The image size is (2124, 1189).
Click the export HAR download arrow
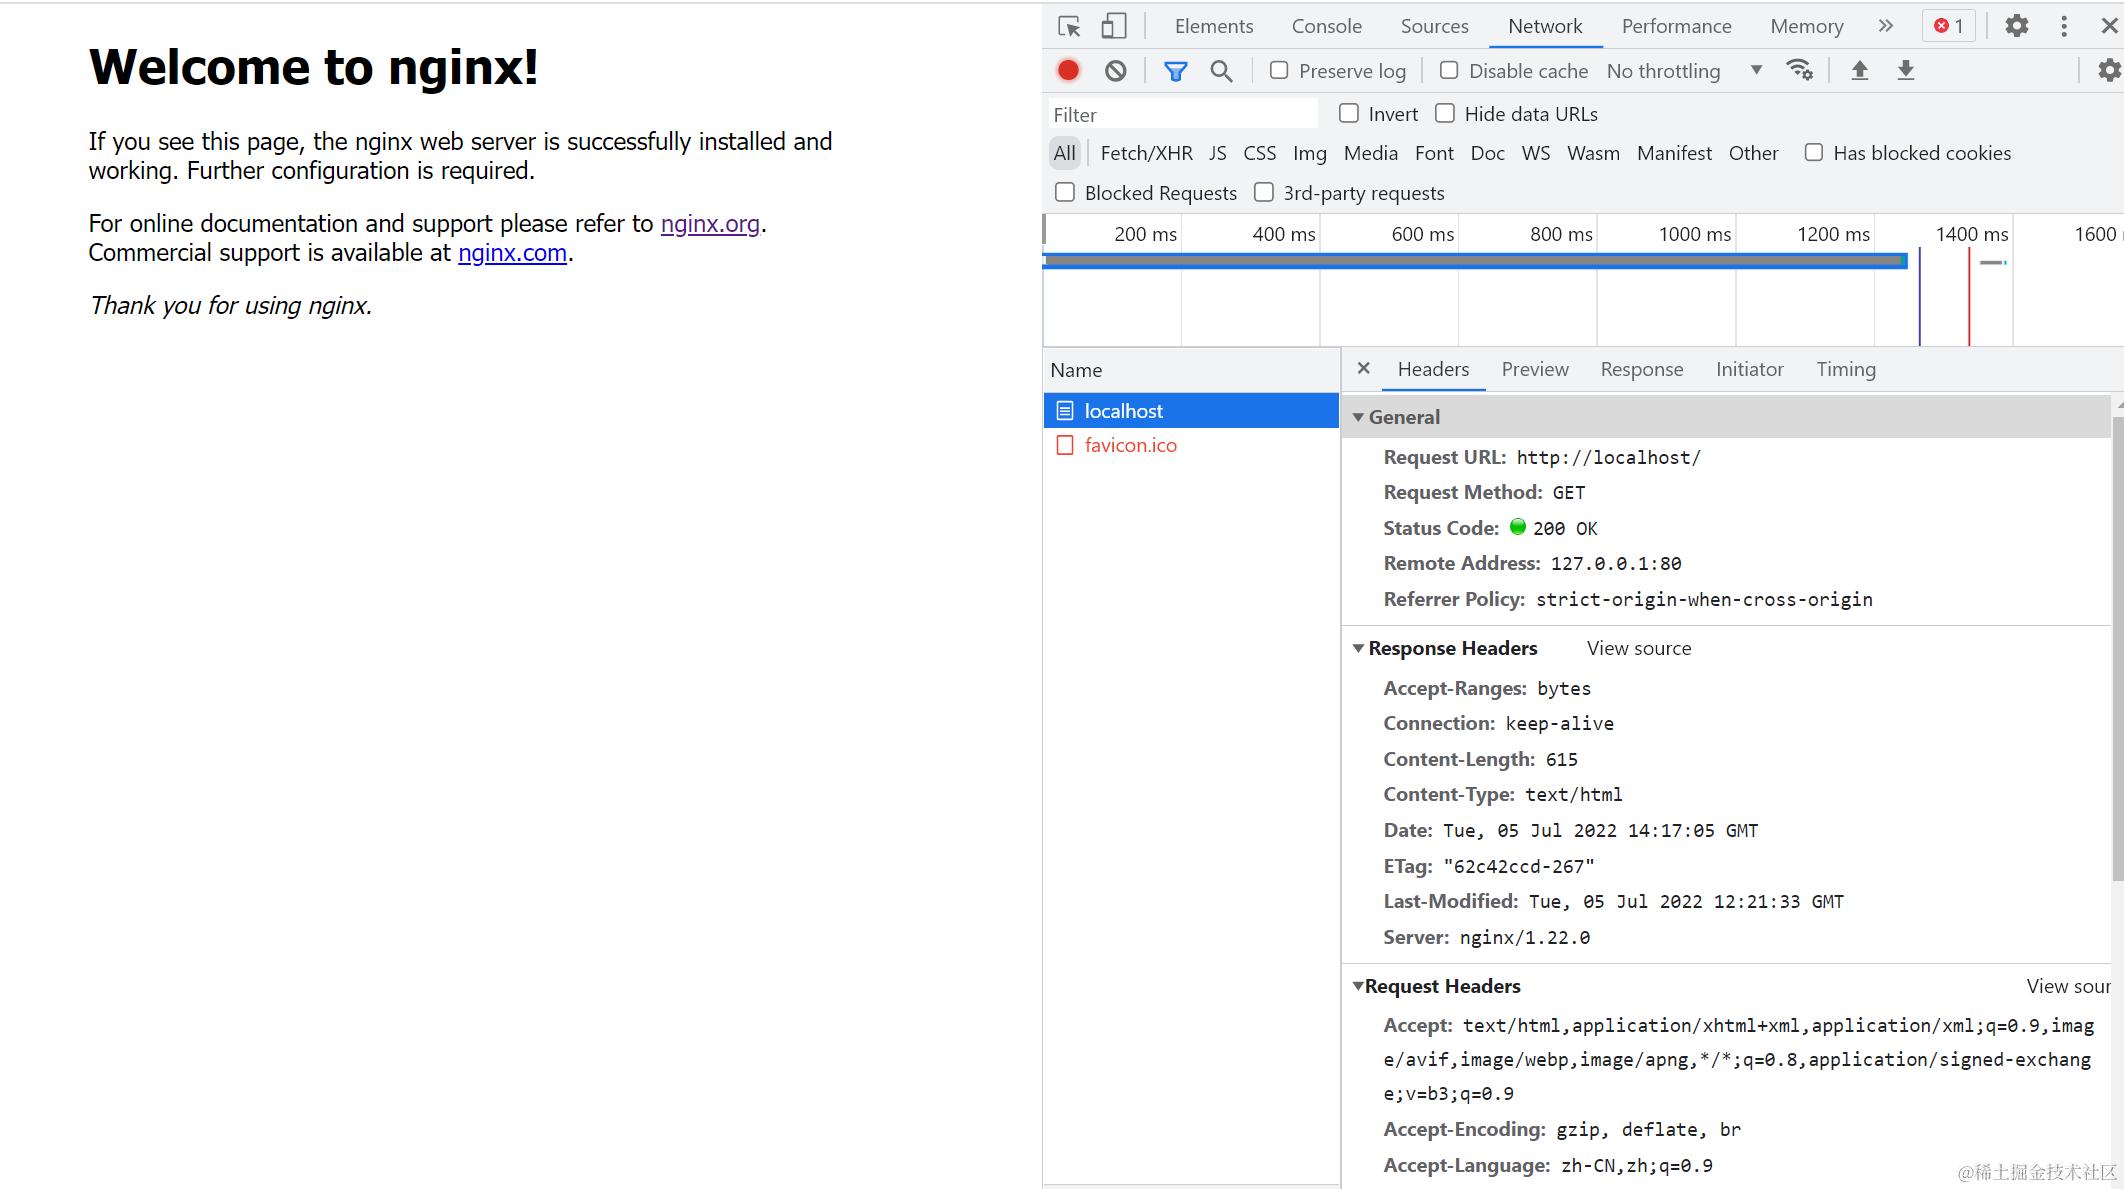[1906, 70]
